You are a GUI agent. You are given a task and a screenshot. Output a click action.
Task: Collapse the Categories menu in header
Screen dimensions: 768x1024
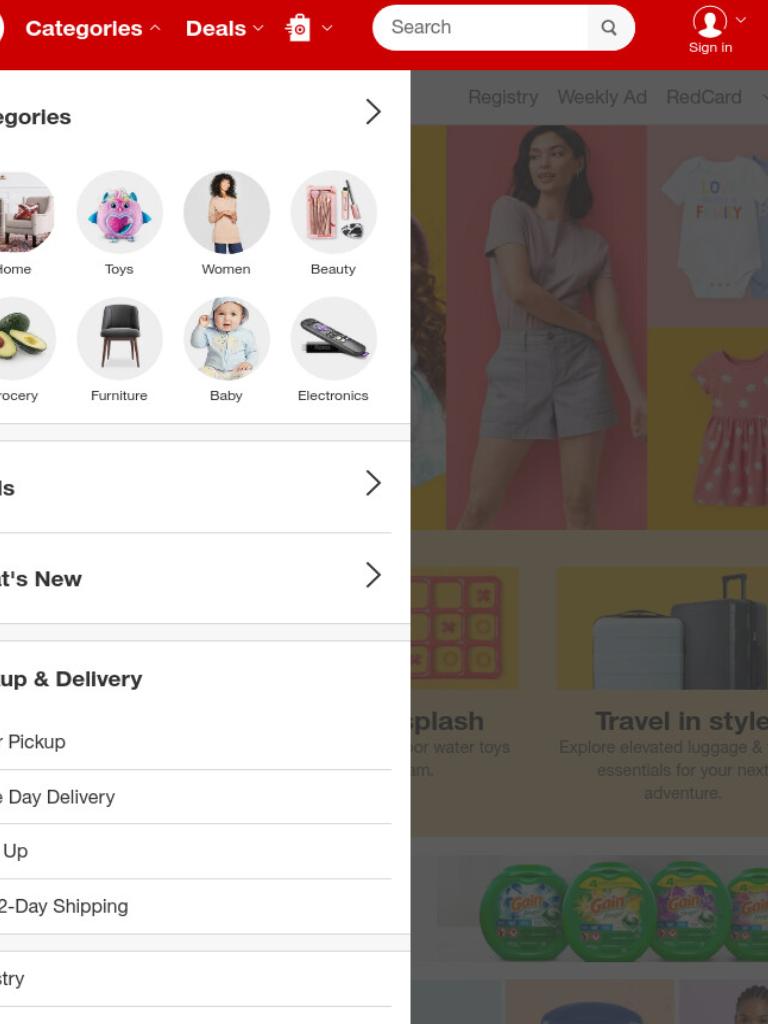pyautogui.click(x=93, y=28)
